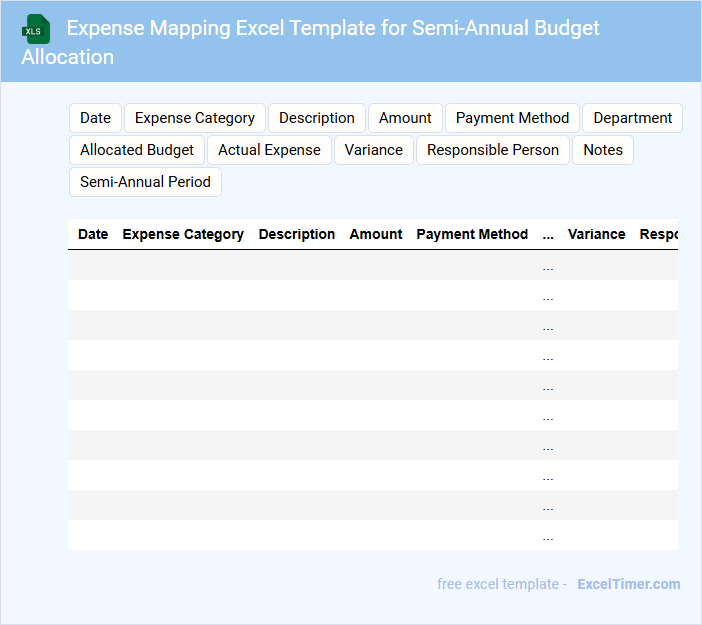Click the Notes field tag
Image resolution: width=702 pixels, height=625 pixels.
coord(603,150)
